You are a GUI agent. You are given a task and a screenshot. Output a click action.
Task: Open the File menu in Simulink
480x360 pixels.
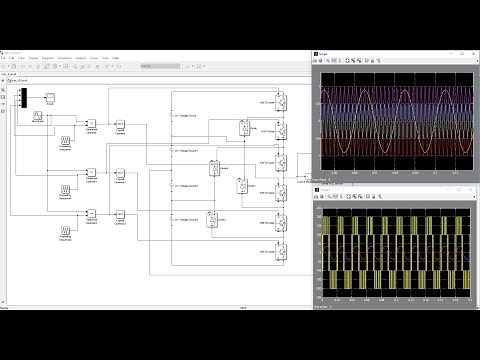coord(3,58)
